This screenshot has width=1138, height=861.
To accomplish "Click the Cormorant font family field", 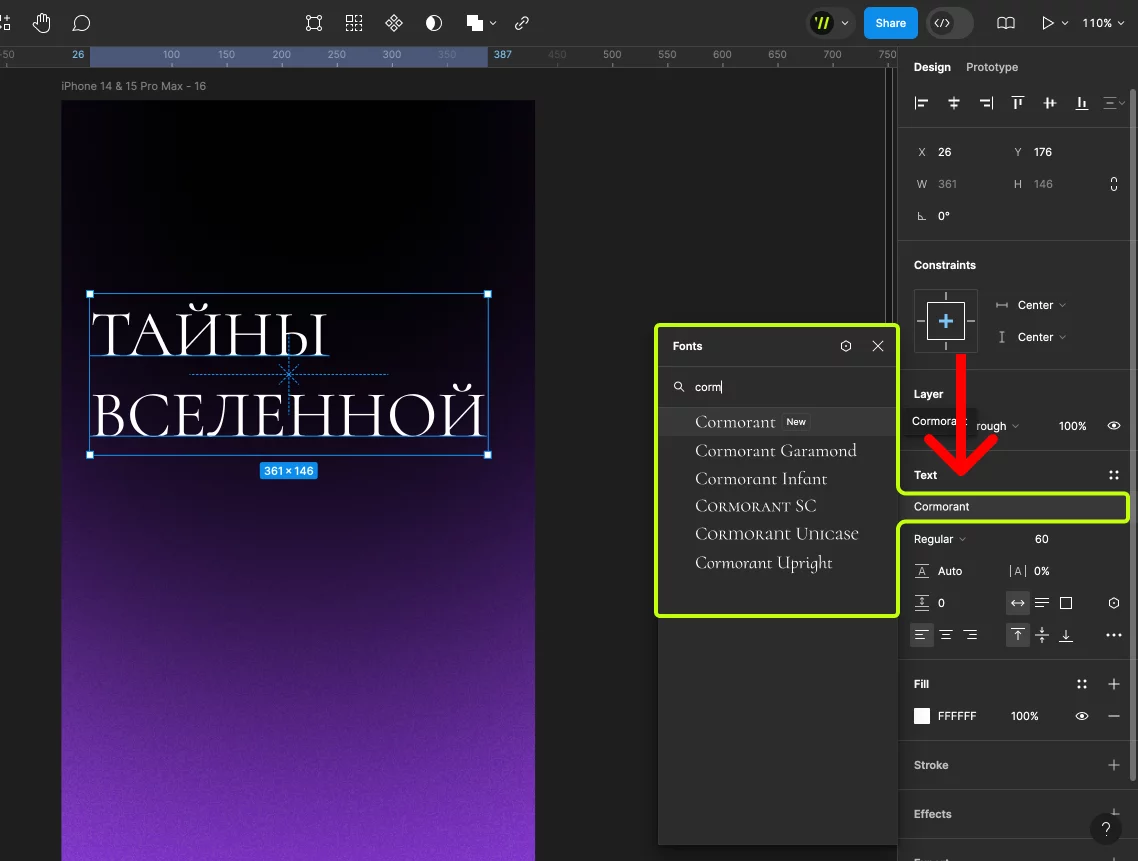I will tap(1013, 507).
